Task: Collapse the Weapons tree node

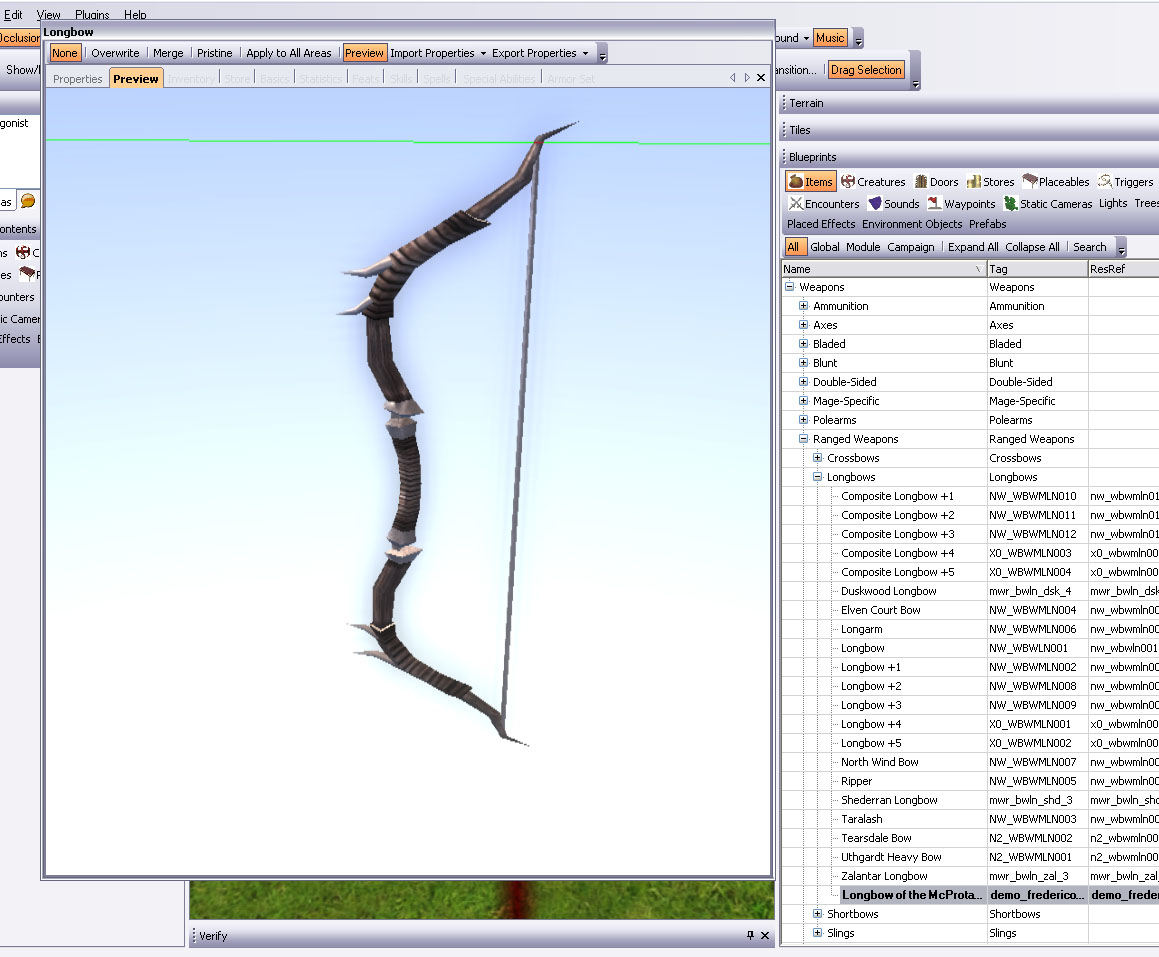Action: (789, 287)
